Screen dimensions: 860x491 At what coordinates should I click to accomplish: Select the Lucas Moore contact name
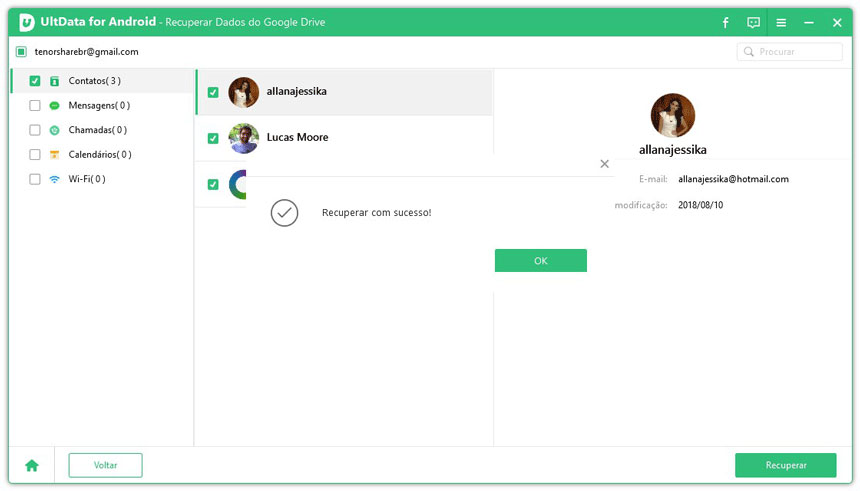tap(297, 137)
